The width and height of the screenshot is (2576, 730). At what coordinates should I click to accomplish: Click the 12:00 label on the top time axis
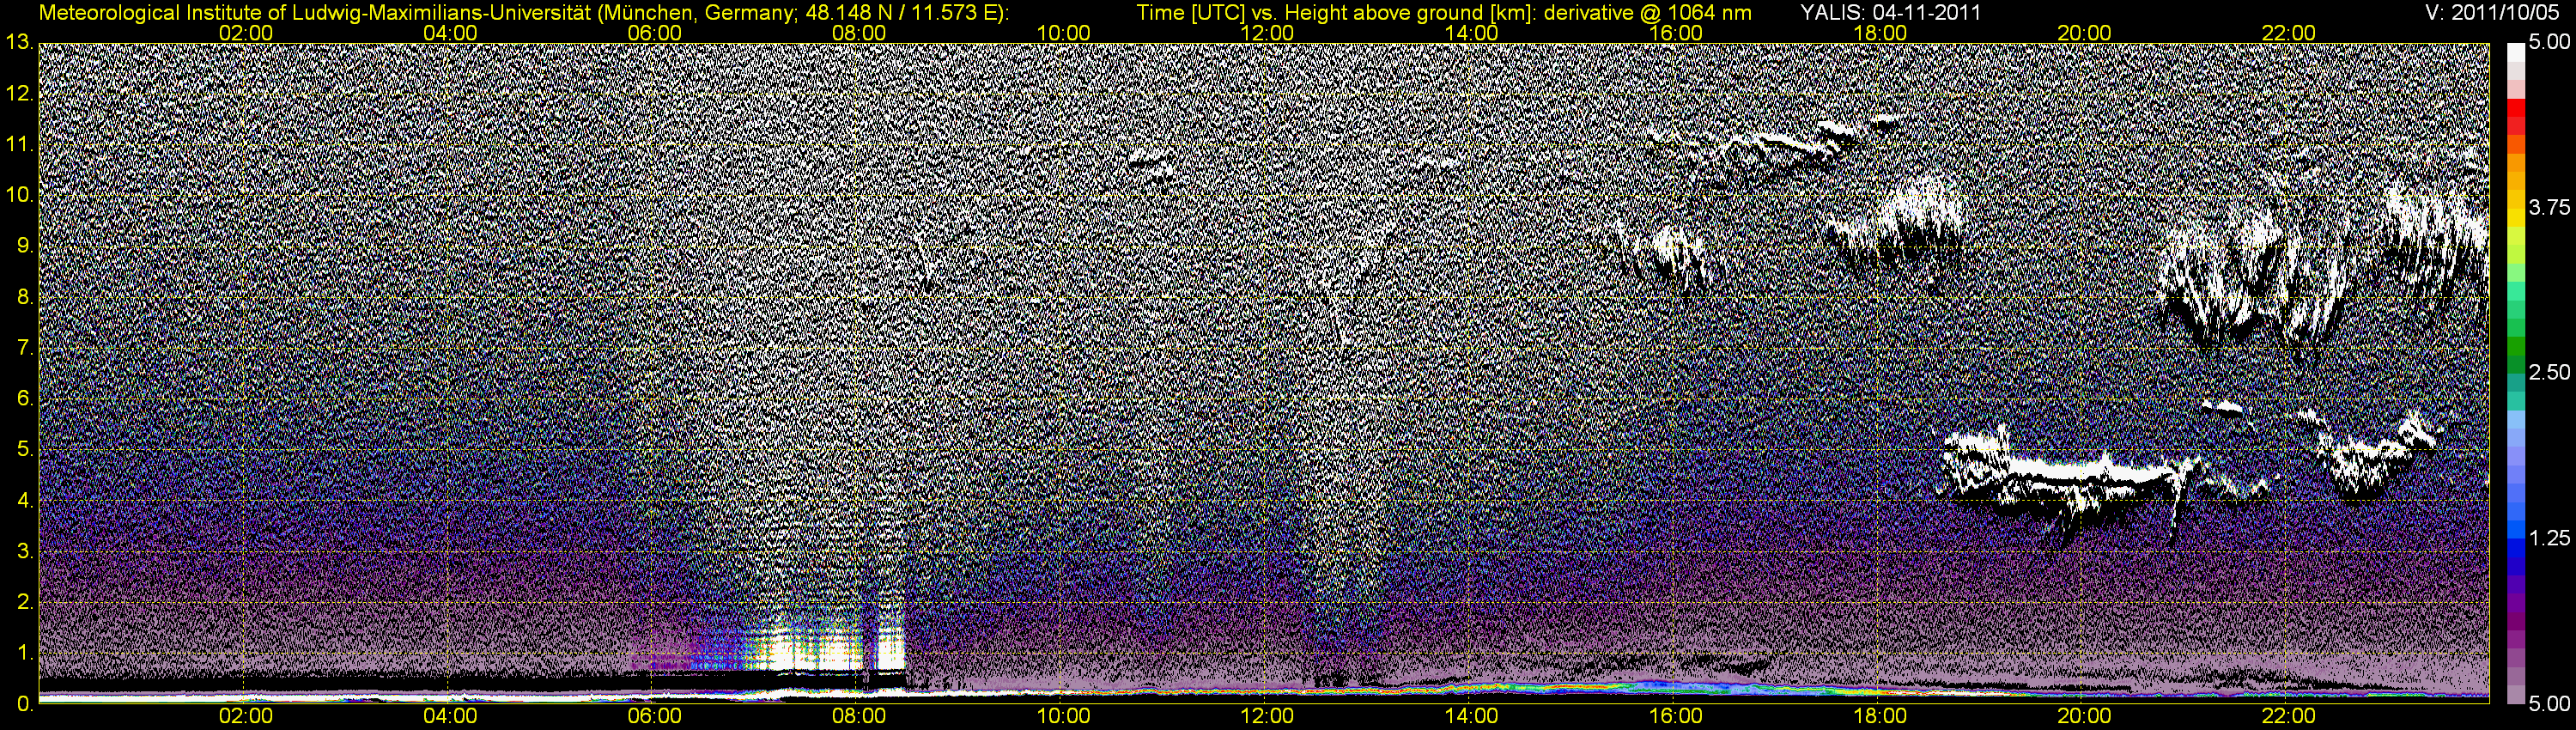tap(1267, 33)
